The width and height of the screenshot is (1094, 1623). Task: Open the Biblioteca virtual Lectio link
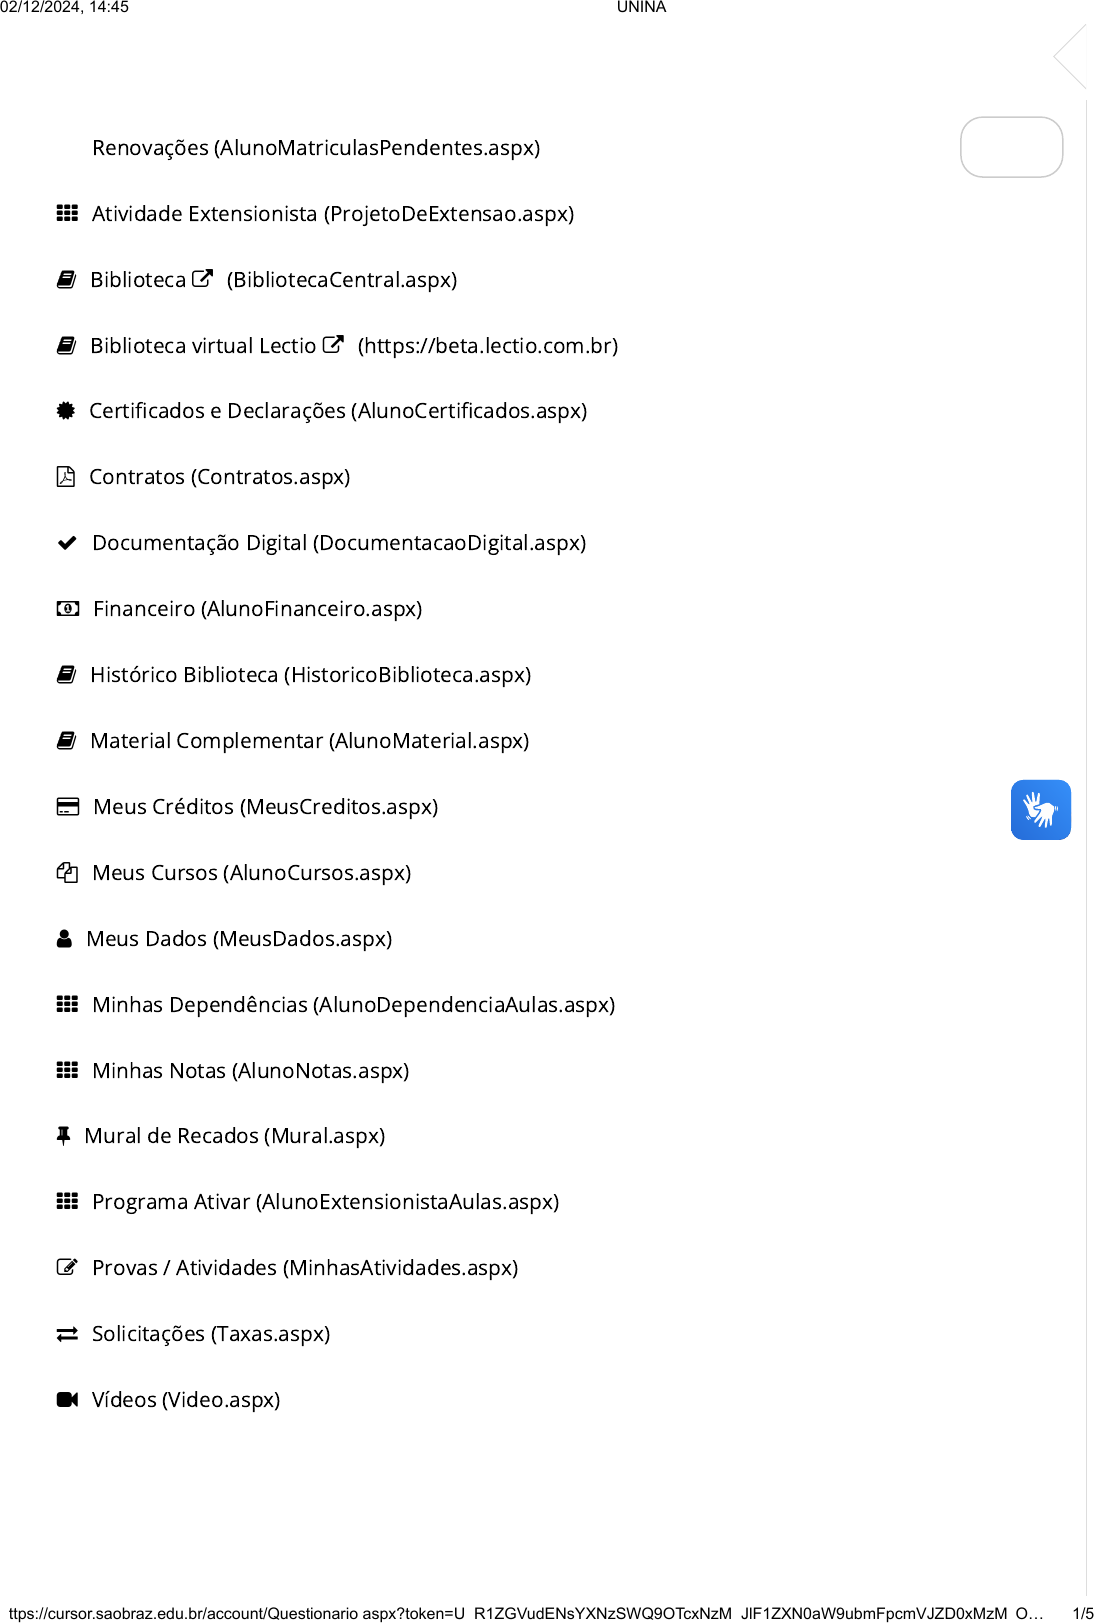(203, 345)
